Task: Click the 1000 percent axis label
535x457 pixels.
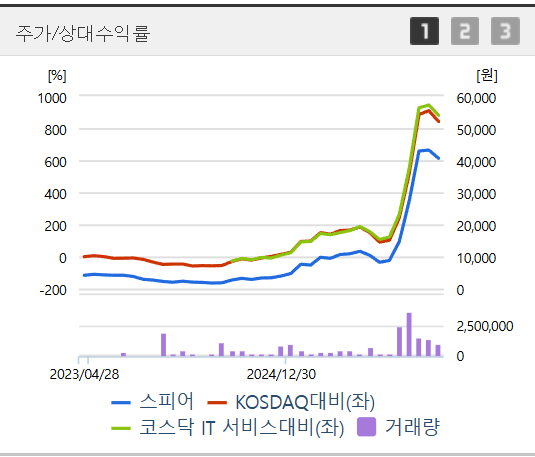Action: point(52,98)
